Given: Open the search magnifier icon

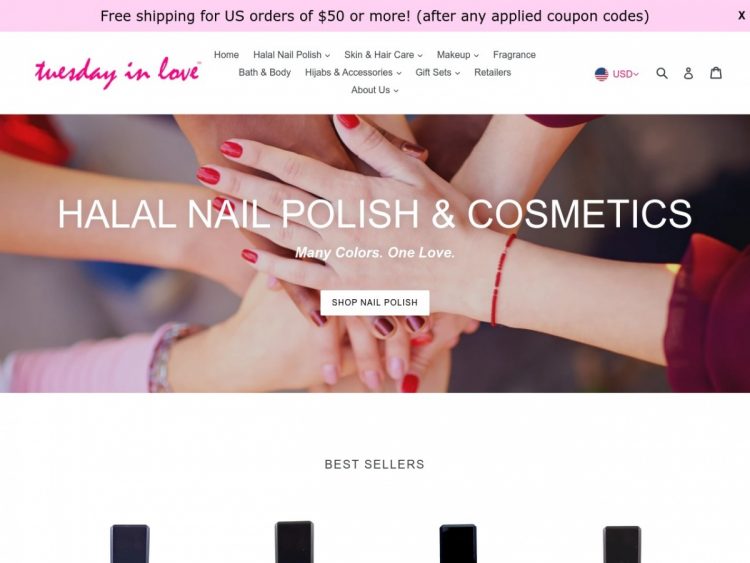Looking at the screenshot, I should click(662, 73).
